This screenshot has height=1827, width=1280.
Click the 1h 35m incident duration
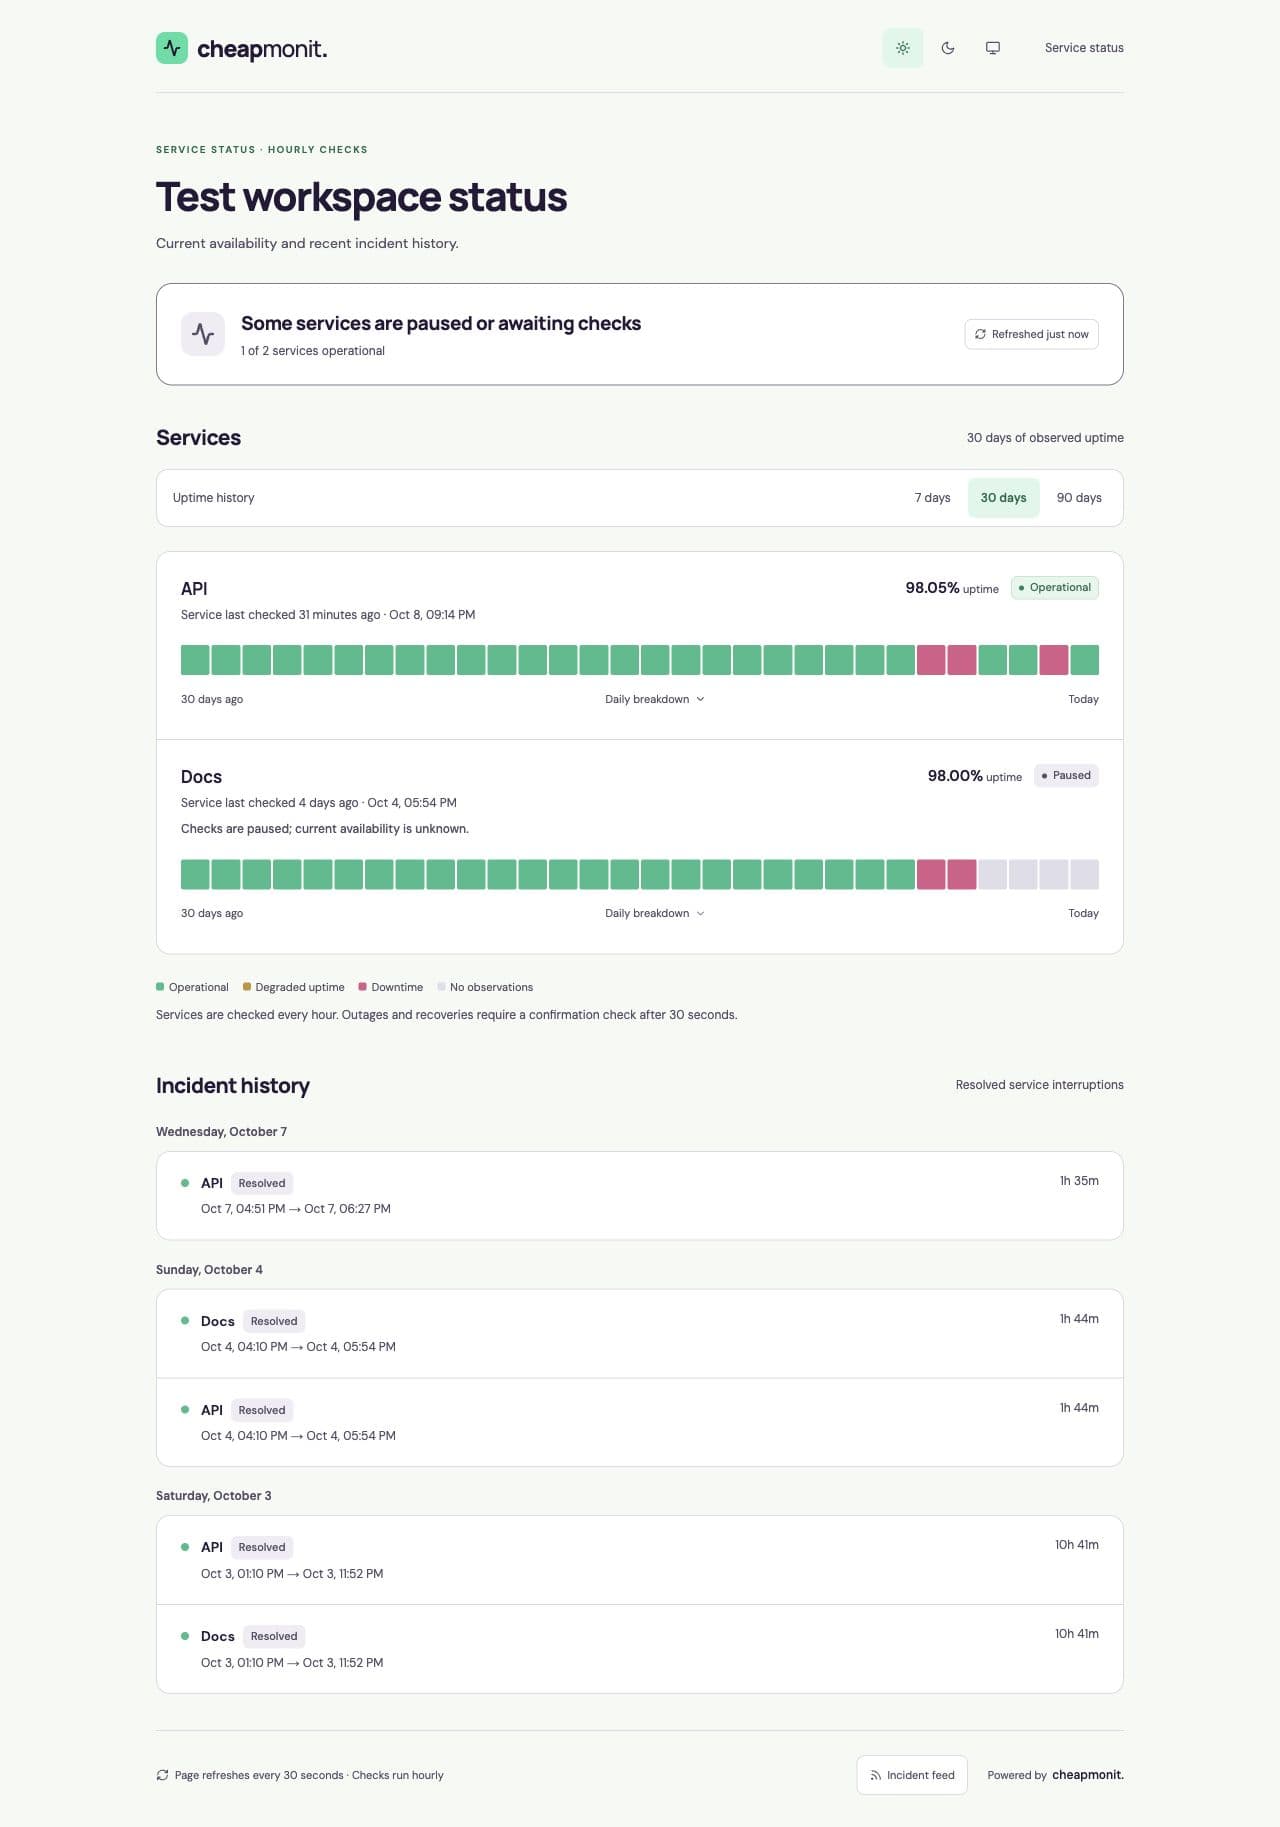point(1079,1181)
